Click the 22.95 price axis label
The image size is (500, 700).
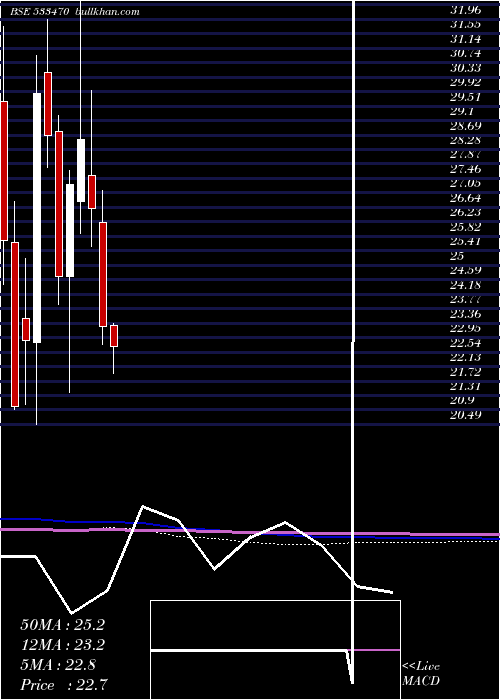tap(465, 329)
